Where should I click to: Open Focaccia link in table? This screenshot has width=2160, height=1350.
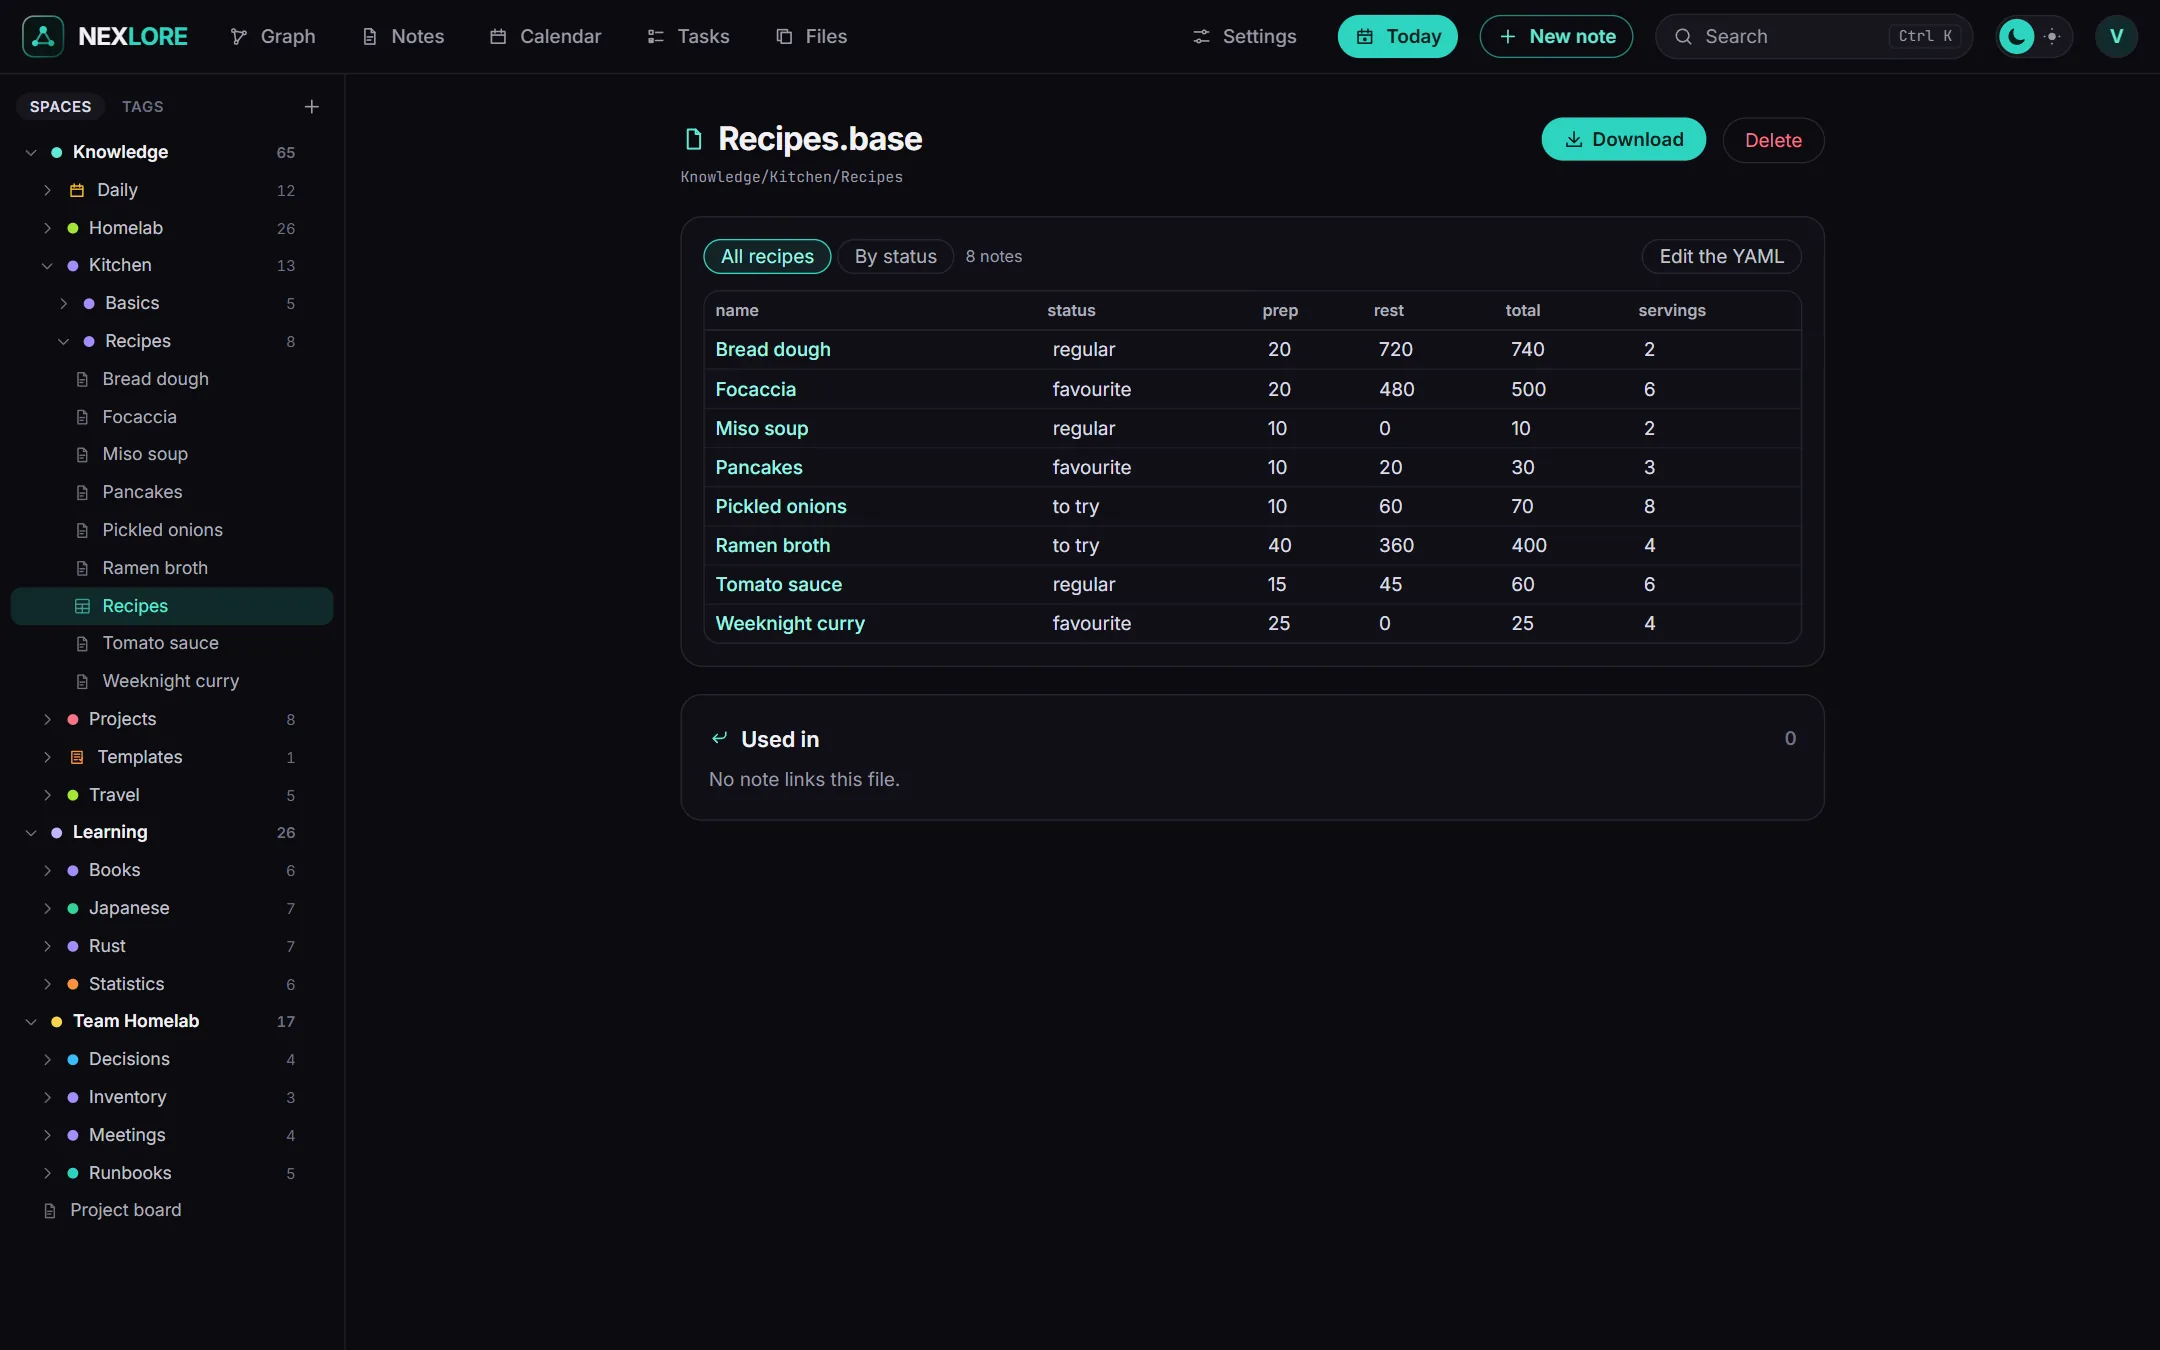[x=755, y=389]
